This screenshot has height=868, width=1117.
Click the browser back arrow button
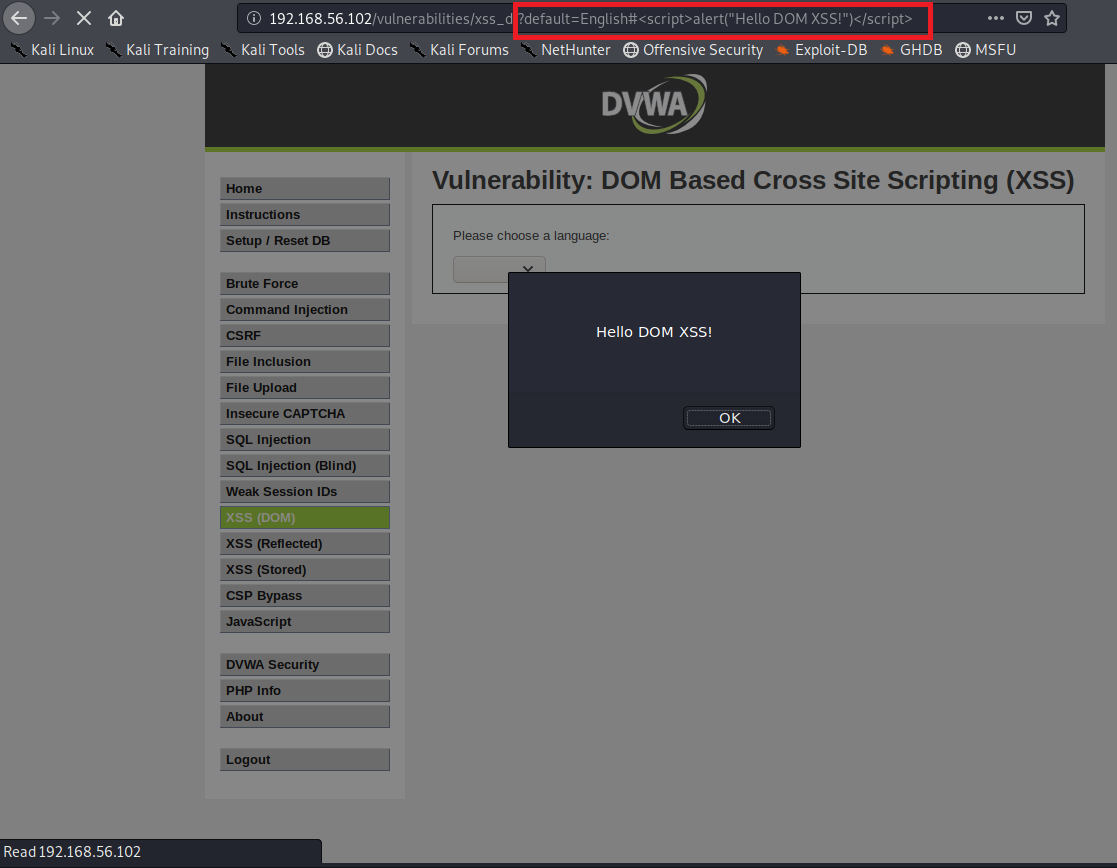click(x=20, y=18)
